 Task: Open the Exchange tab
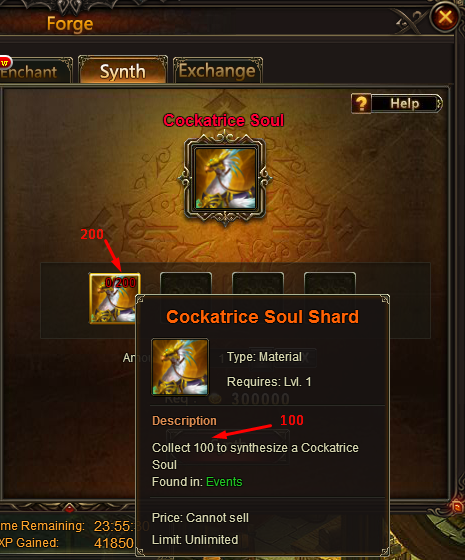218,70
